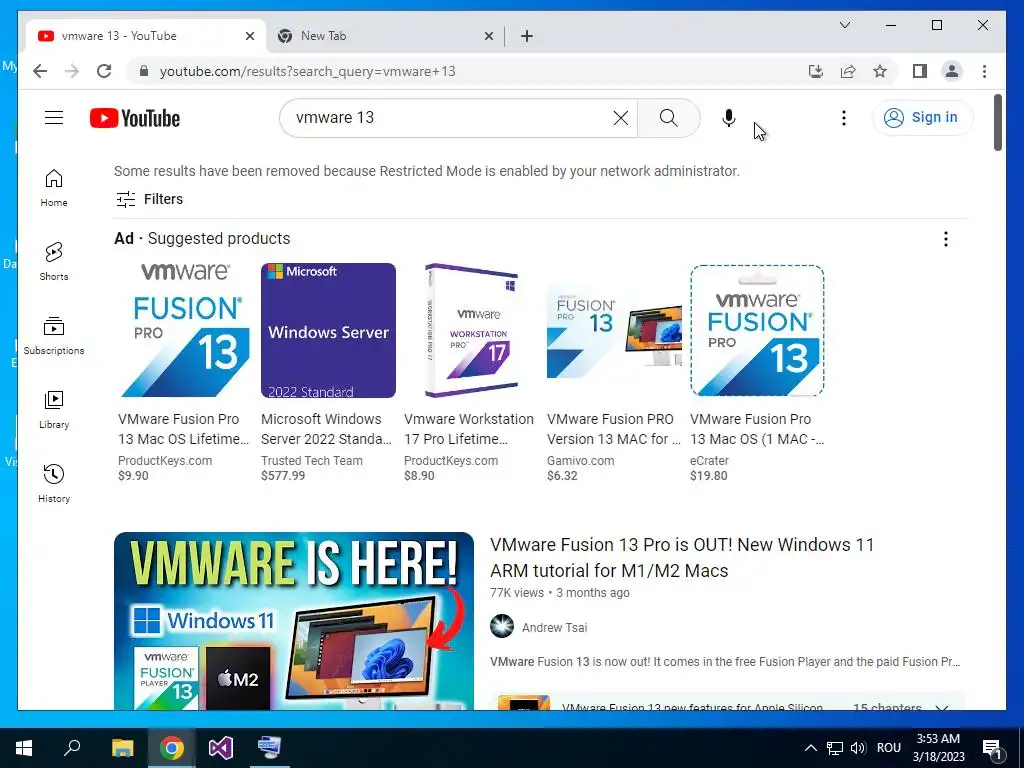Click the $577.99 price text
The height and width of the screenshot is (768, 1024).
[283, 475]
